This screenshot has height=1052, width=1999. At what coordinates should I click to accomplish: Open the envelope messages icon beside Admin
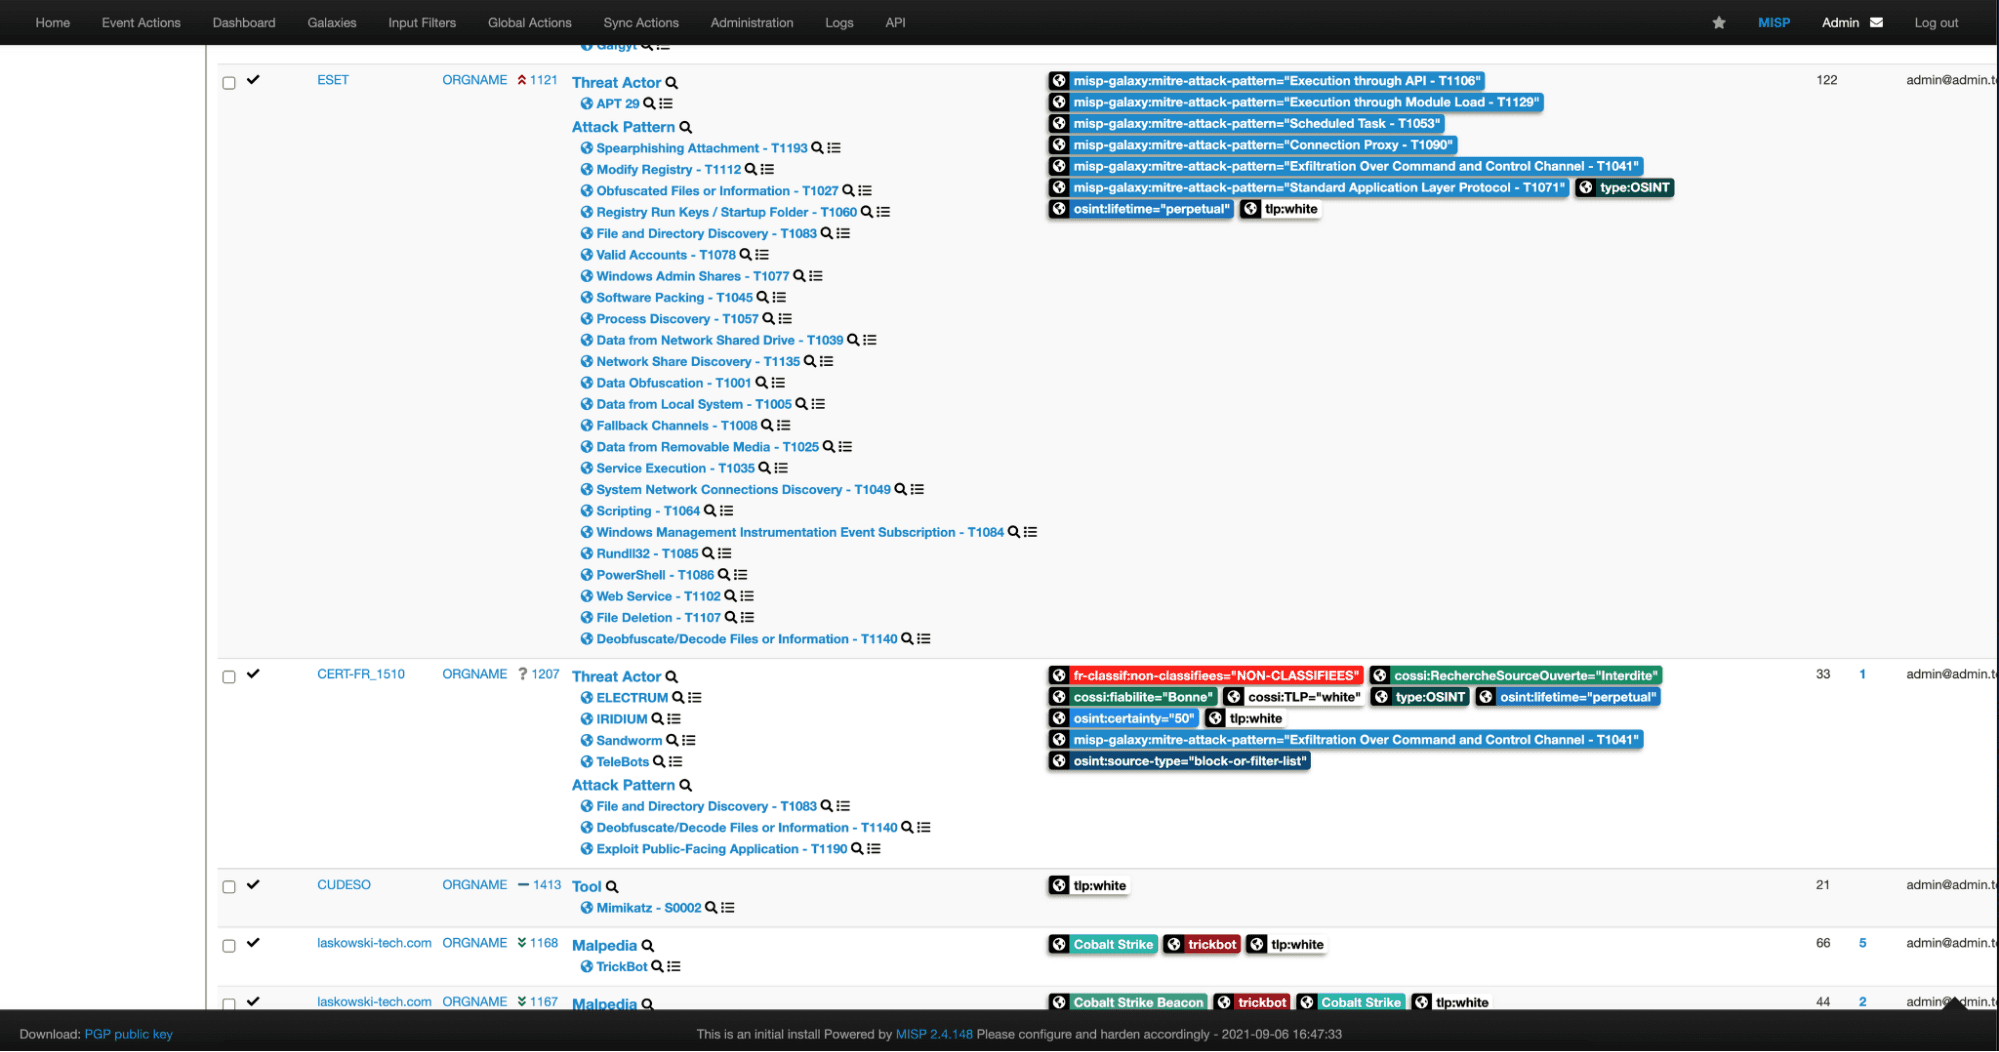(x=1876, y=23)
